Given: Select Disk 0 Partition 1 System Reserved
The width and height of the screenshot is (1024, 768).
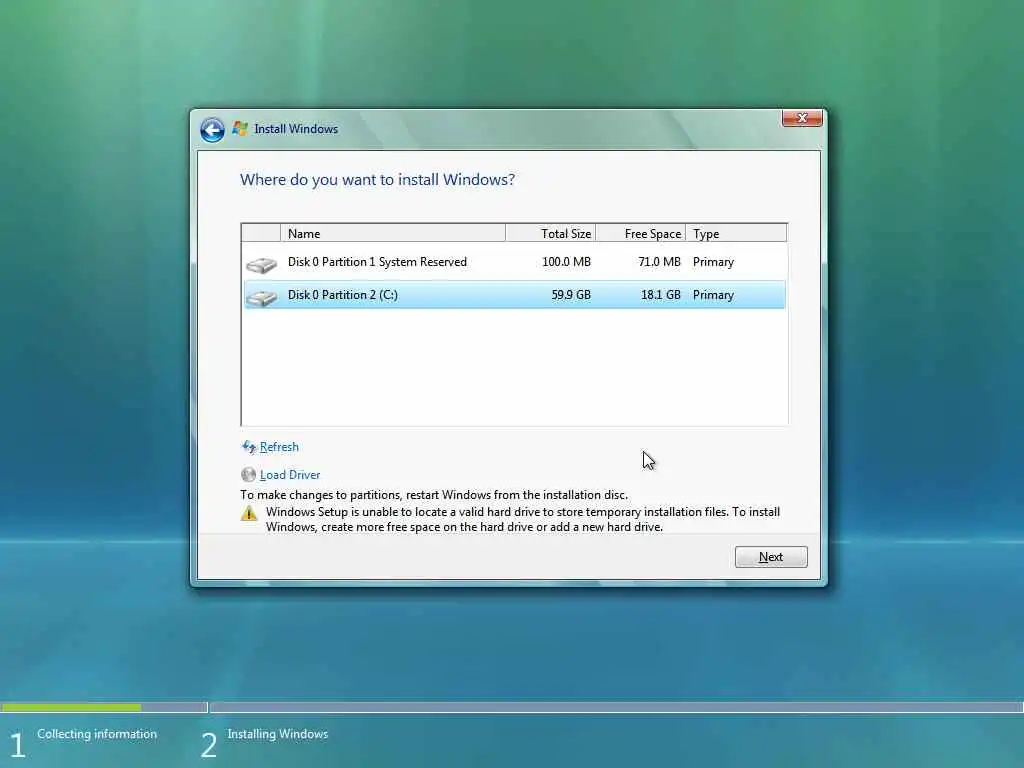Looking at the screenshot, I should [514, 263].
